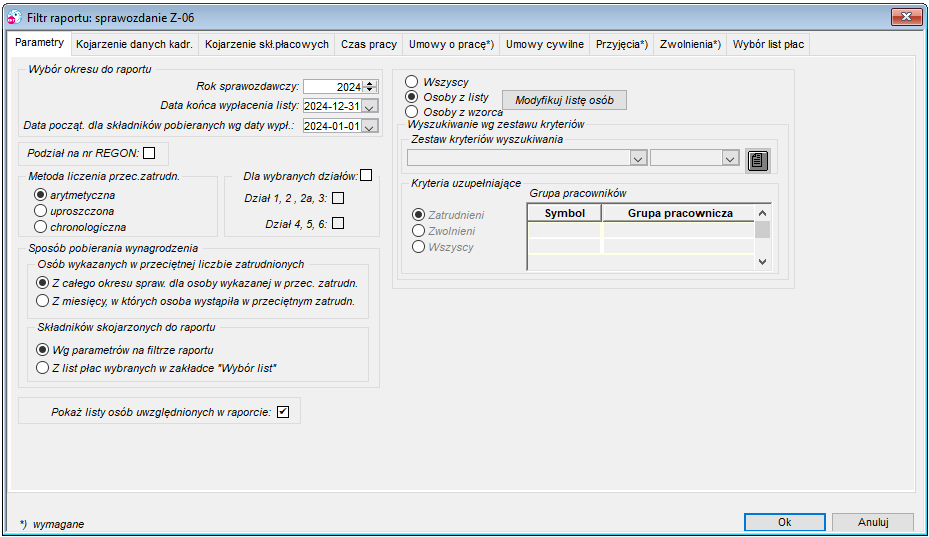
Task: Open the Data począt. dla składników date picker
Action: (370, 126)
